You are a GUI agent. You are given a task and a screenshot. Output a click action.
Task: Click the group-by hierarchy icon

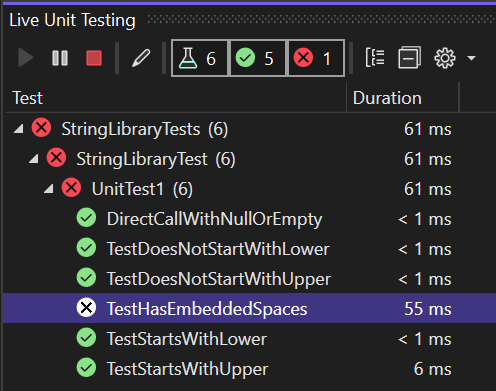tap(375, 58)
